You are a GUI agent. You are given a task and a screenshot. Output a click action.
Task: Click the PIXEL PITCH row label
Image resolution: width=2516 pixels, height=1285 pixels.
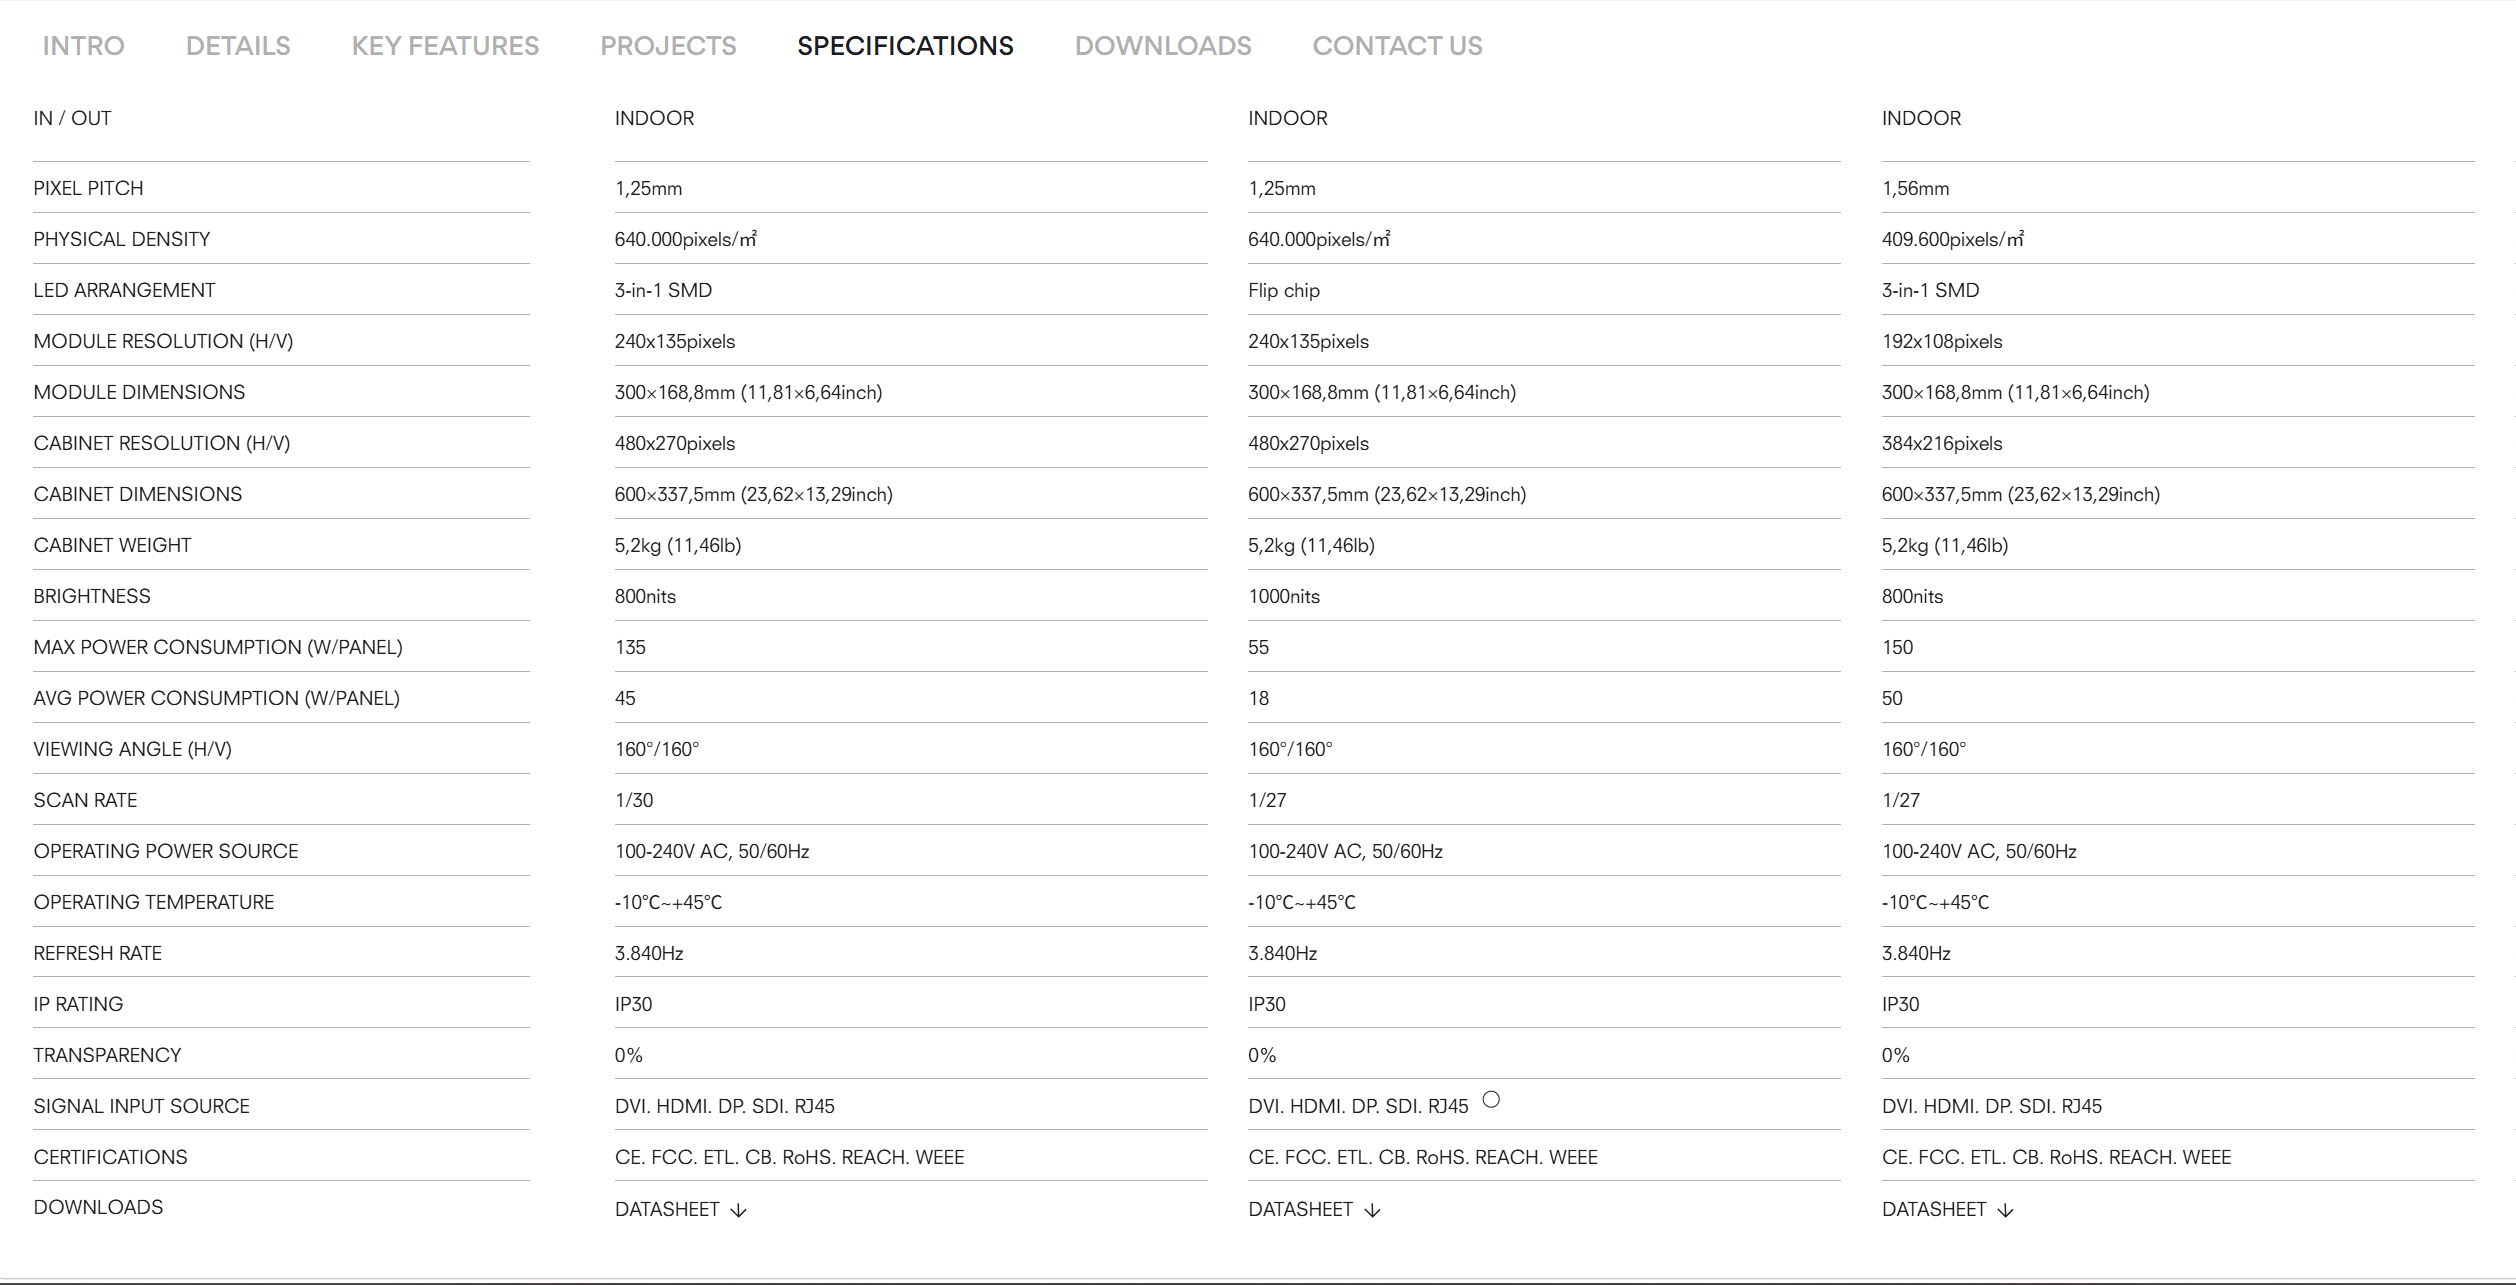[88, 188]
